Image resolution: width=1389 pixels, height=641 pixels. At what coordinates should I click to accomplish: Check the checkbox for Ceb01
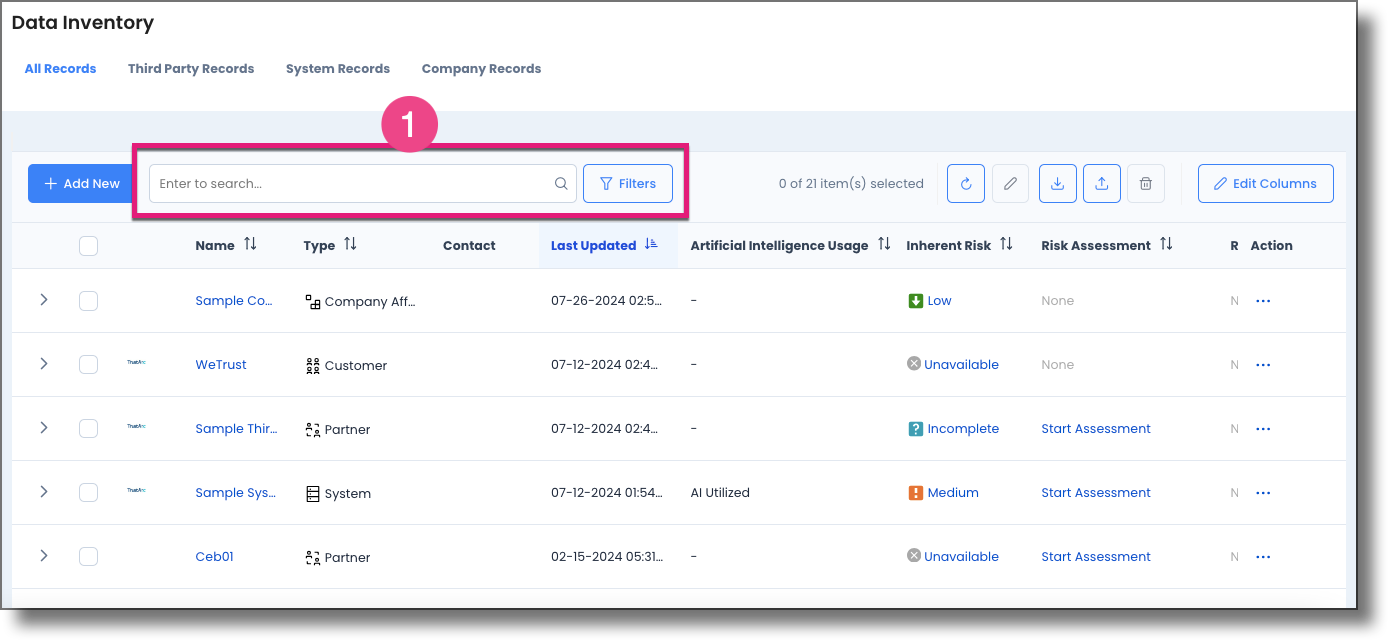coord(88,556)
